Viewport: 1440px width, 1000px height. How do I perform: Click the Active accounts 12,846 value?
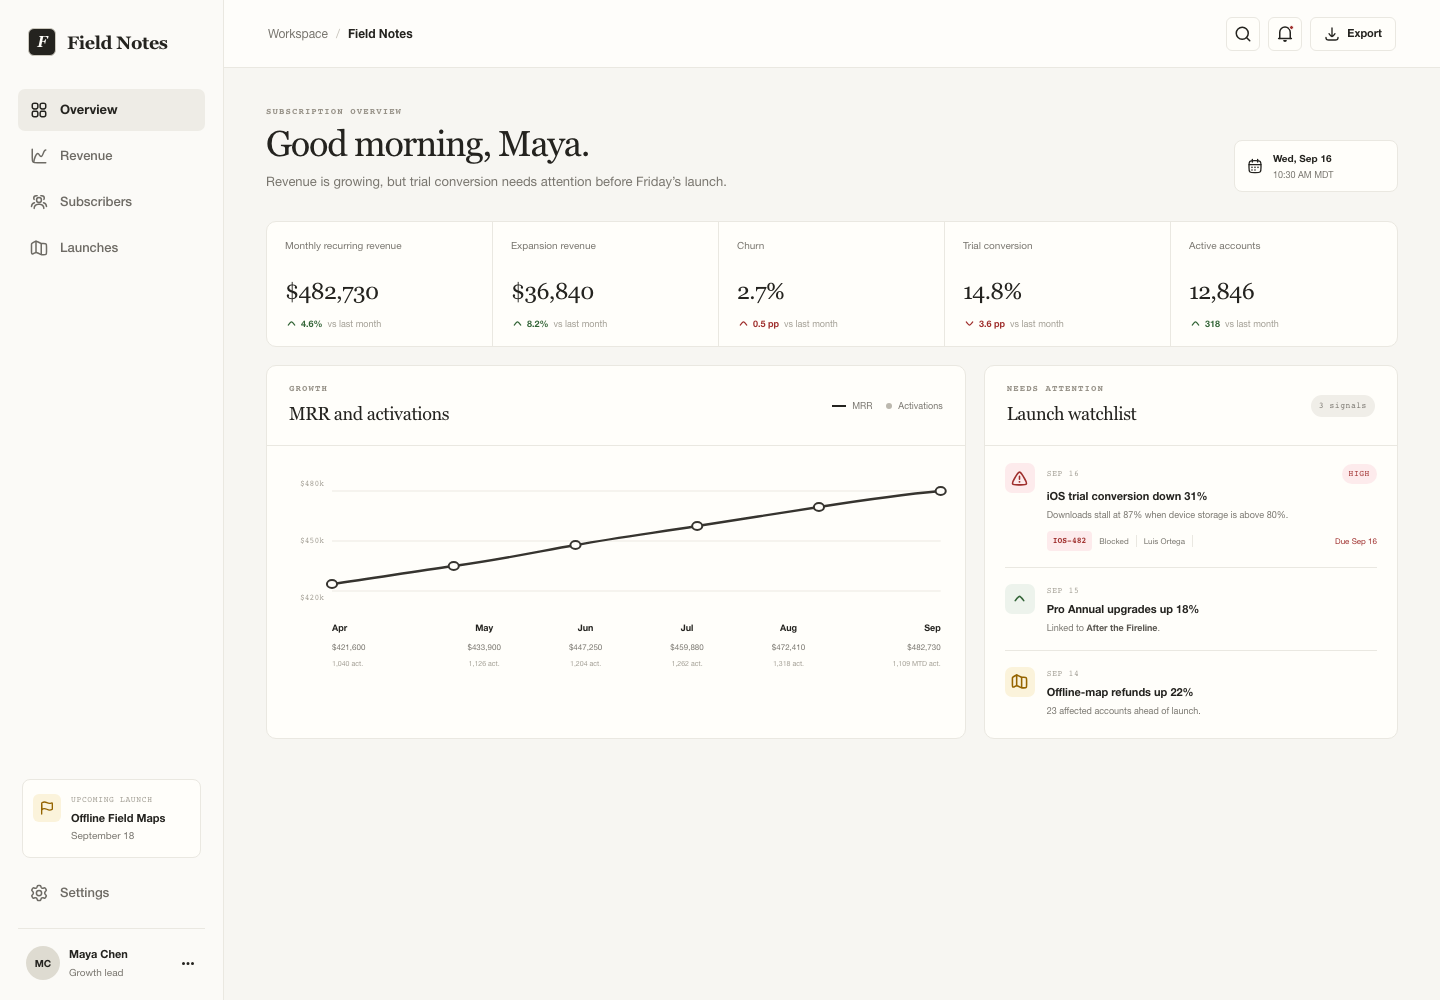(x=1221, y=292)
